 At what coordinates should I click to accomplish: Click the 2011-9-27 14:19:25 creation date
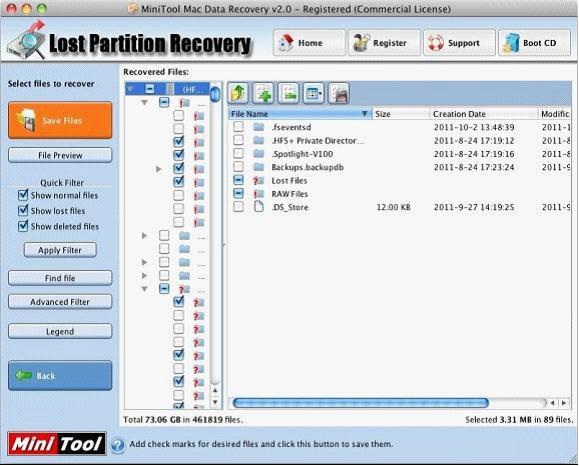(x=474, y=207)
